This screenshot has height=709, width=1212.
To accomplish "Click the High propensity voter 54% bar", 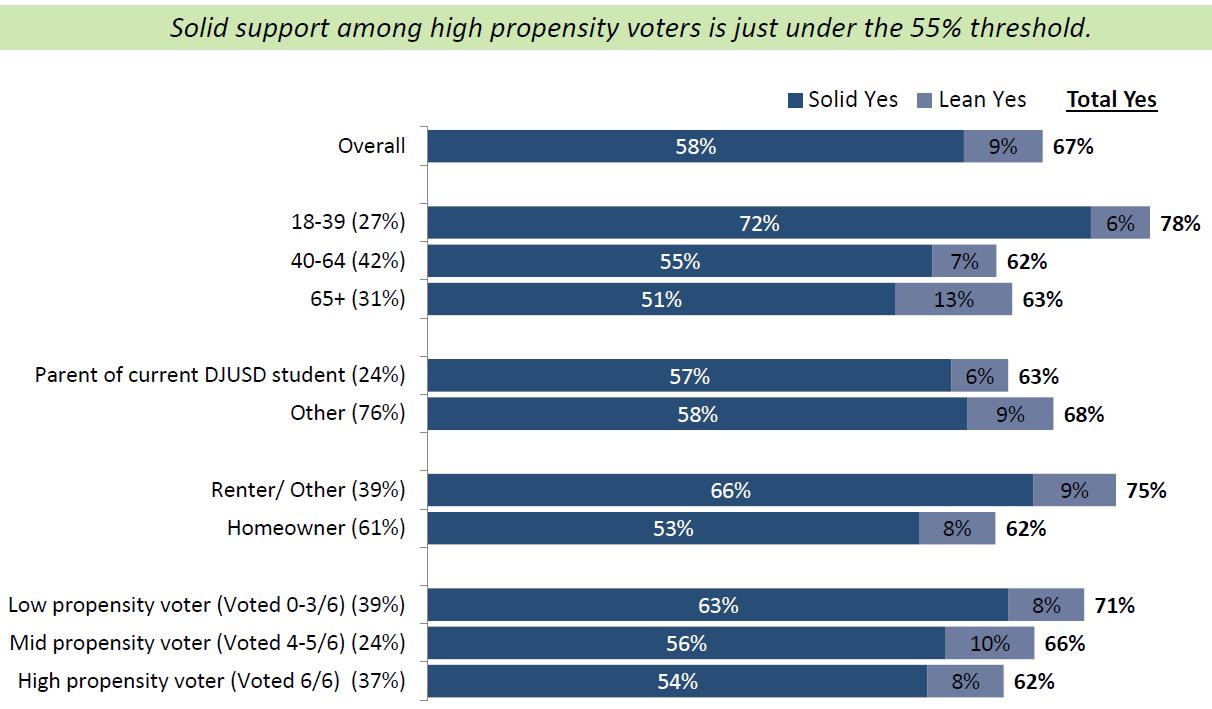I will 677,681.
